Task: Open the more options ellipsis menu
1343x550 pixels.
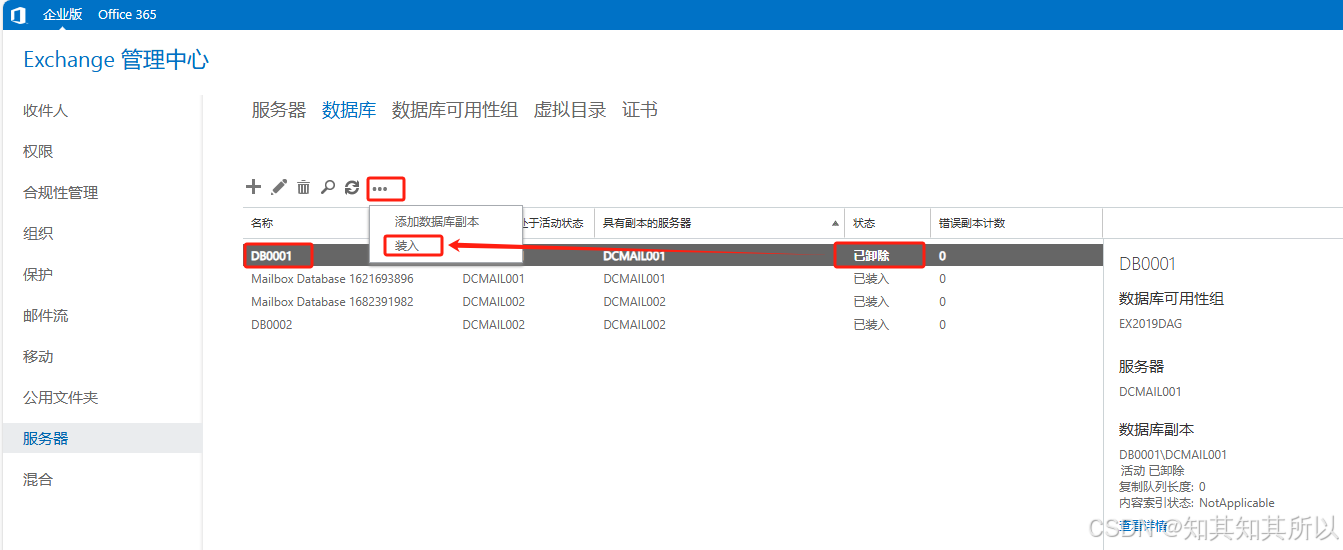Action: (x=380, y=188)
